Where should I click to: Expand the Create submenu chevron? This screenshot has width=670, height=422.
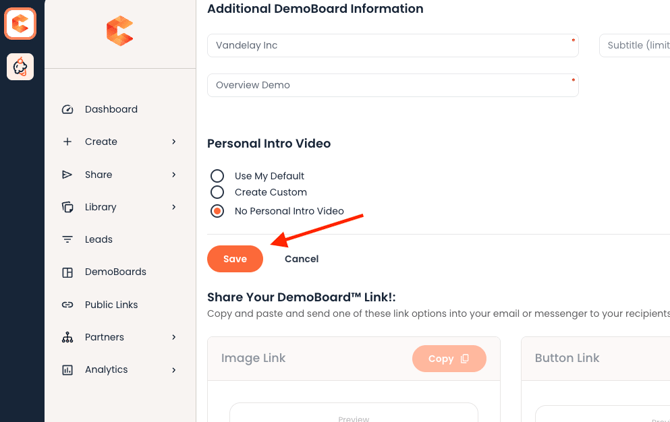coord(174,142)
